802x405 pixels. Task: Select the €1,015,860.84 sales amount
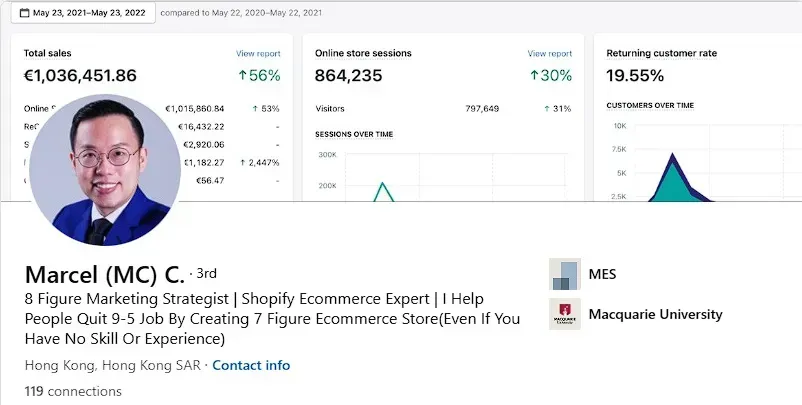195,108
